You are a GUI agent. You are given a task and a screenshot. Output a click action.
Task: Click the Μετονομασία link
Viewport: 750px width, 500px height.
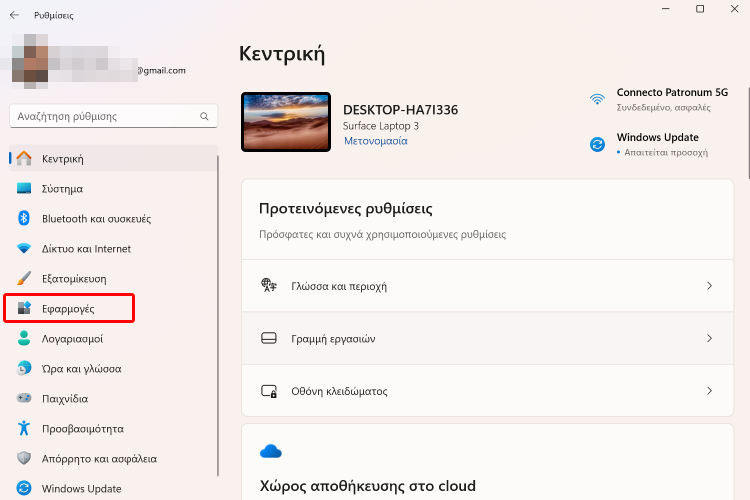(375, 141)
